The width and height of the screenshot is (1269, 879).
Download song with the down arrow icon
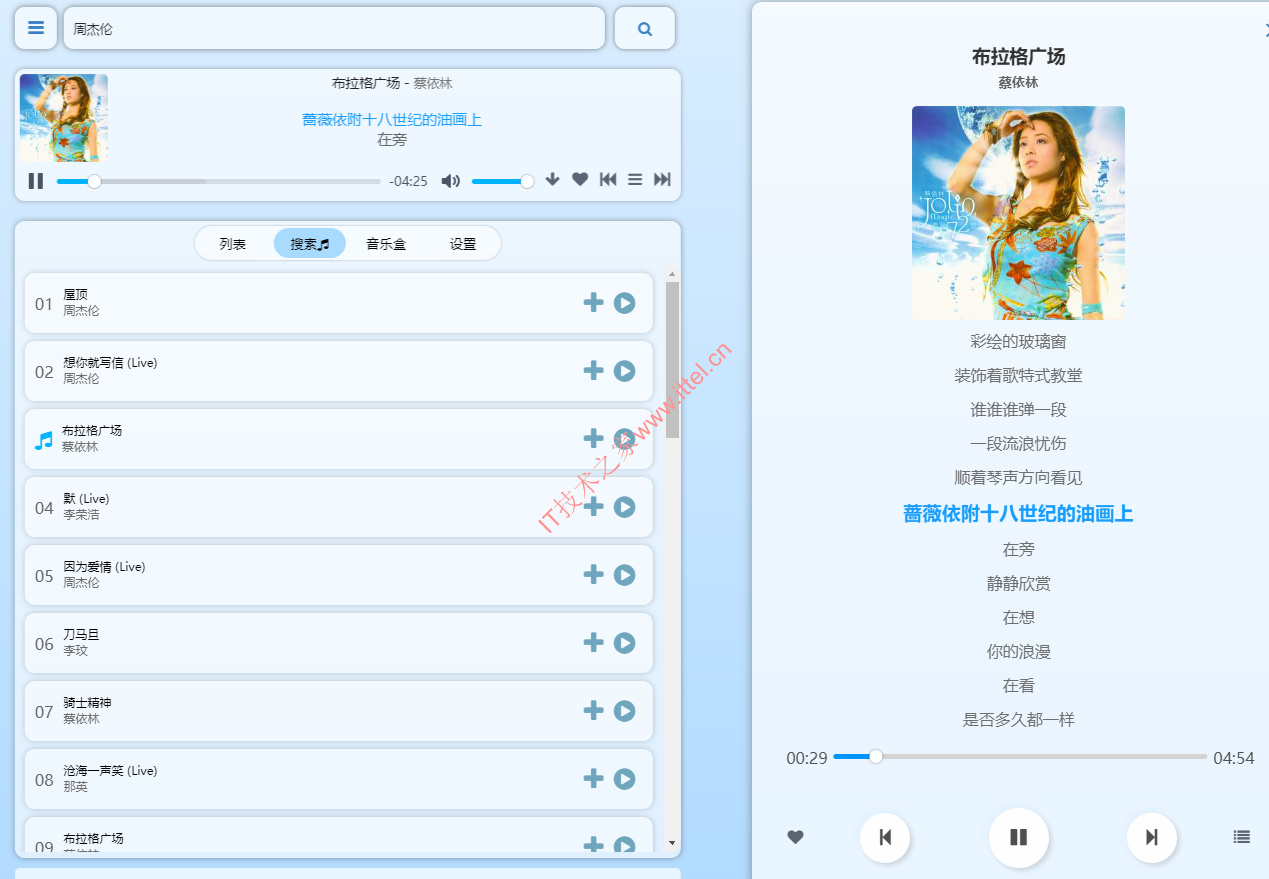552,180
